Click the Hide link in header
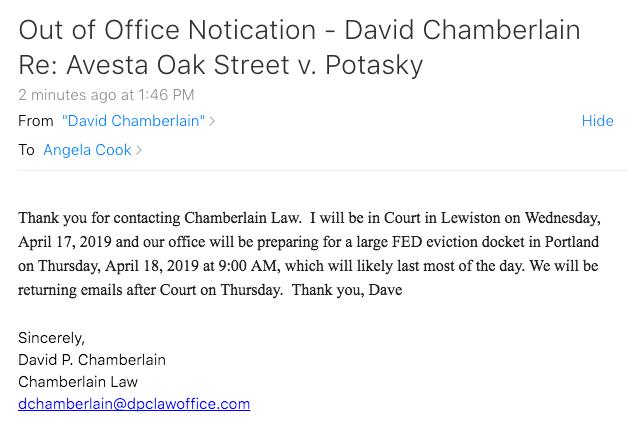This screenshot has height=425, width=628. pyautogui.click(x=597, y=121)
